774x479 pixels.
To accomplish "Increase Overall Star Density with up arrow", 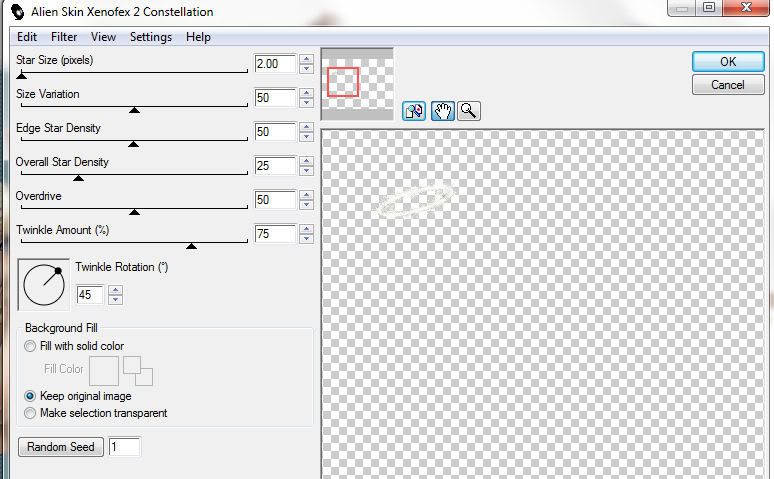I will [x=307, y=161].
